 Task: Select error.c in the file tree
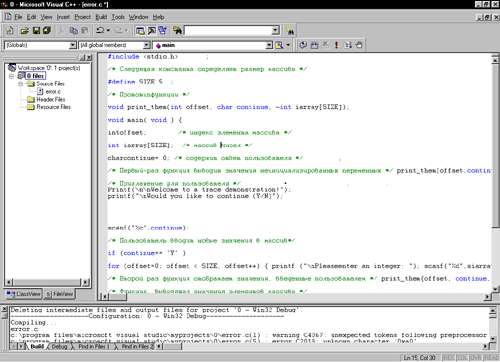tap(53, 91)
